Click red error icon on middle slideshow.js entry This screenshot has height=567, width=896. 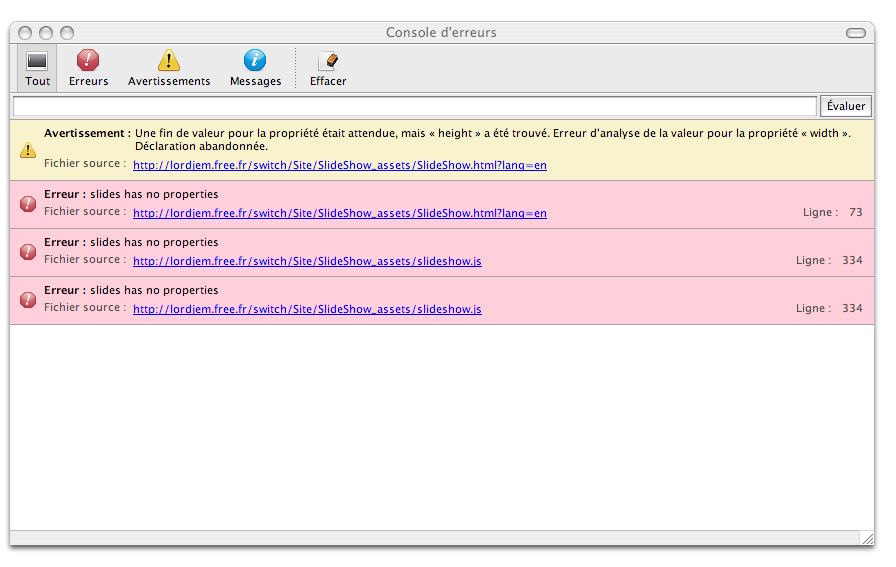coord(28,252)
